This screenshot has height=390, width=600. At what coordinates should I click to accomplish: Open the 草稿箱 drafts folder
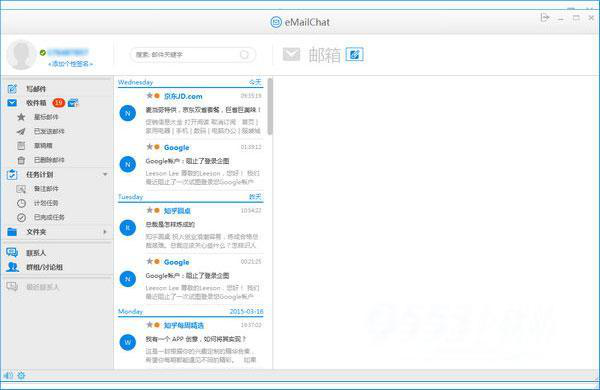(34, 145)
